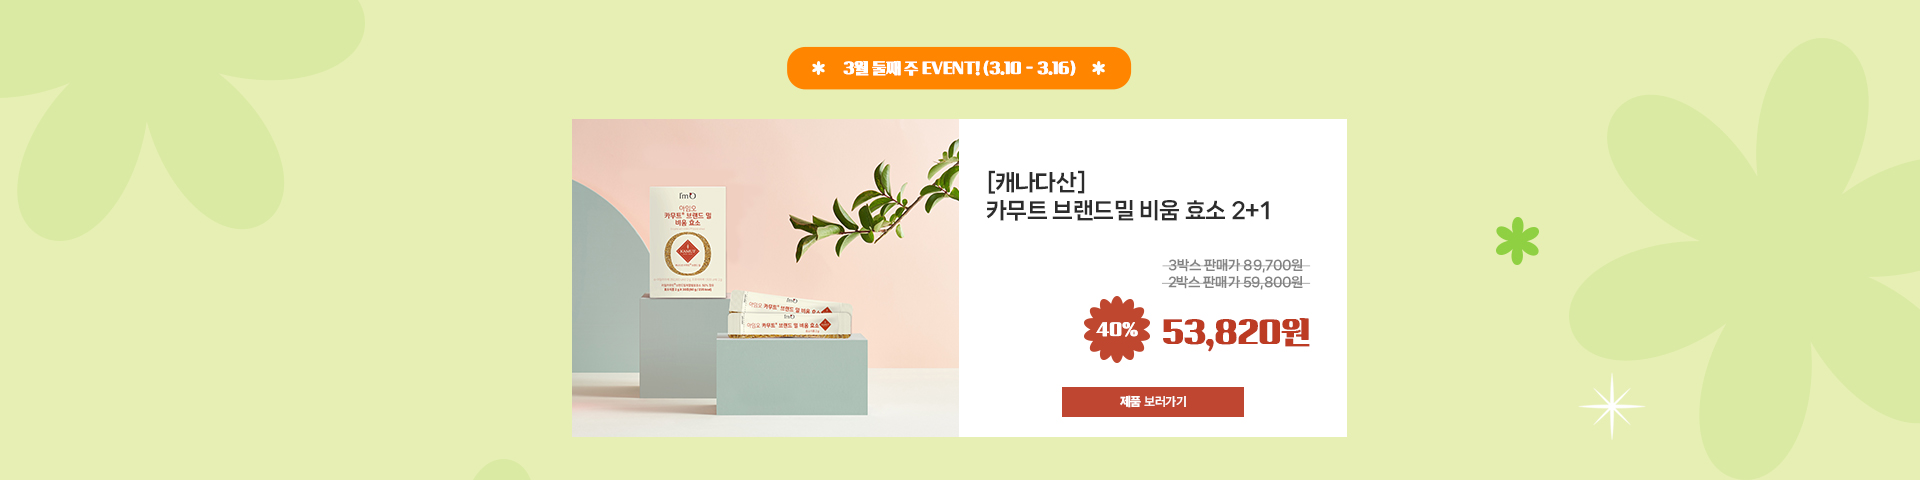This screenshot has width=1920, height=480.
Task: Open the orange 3월 둘째 주 EVENT banner
Action: click(959, 68)
